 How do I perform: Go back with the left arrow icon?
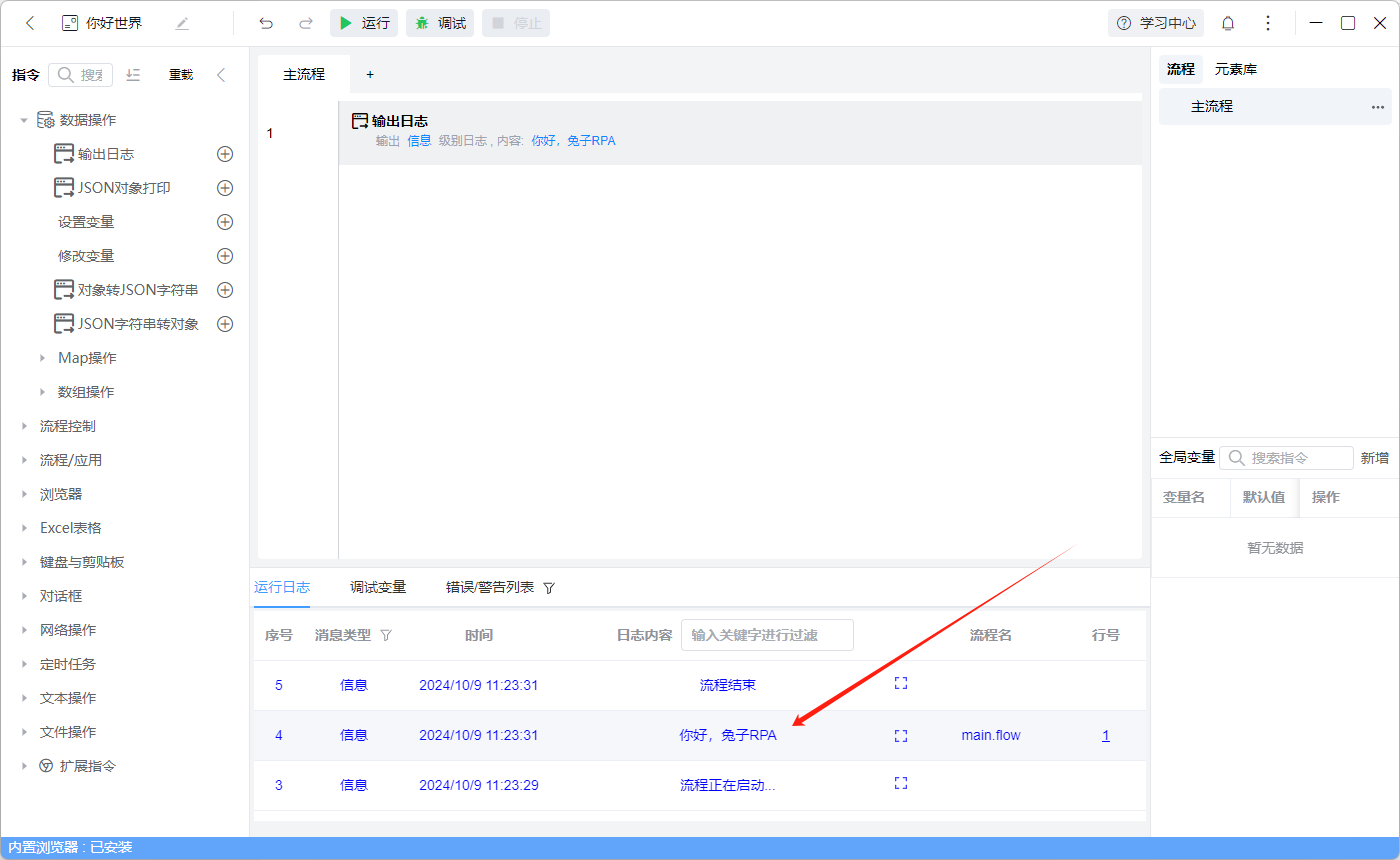click(x=30, y=23)
